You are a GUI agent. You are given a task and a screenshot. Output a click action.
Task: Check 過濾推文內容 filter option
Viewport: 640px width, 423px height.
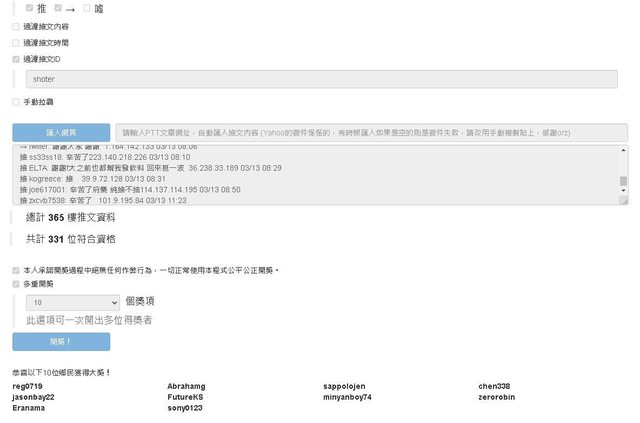pyautogui.click(x=15, y=27)
